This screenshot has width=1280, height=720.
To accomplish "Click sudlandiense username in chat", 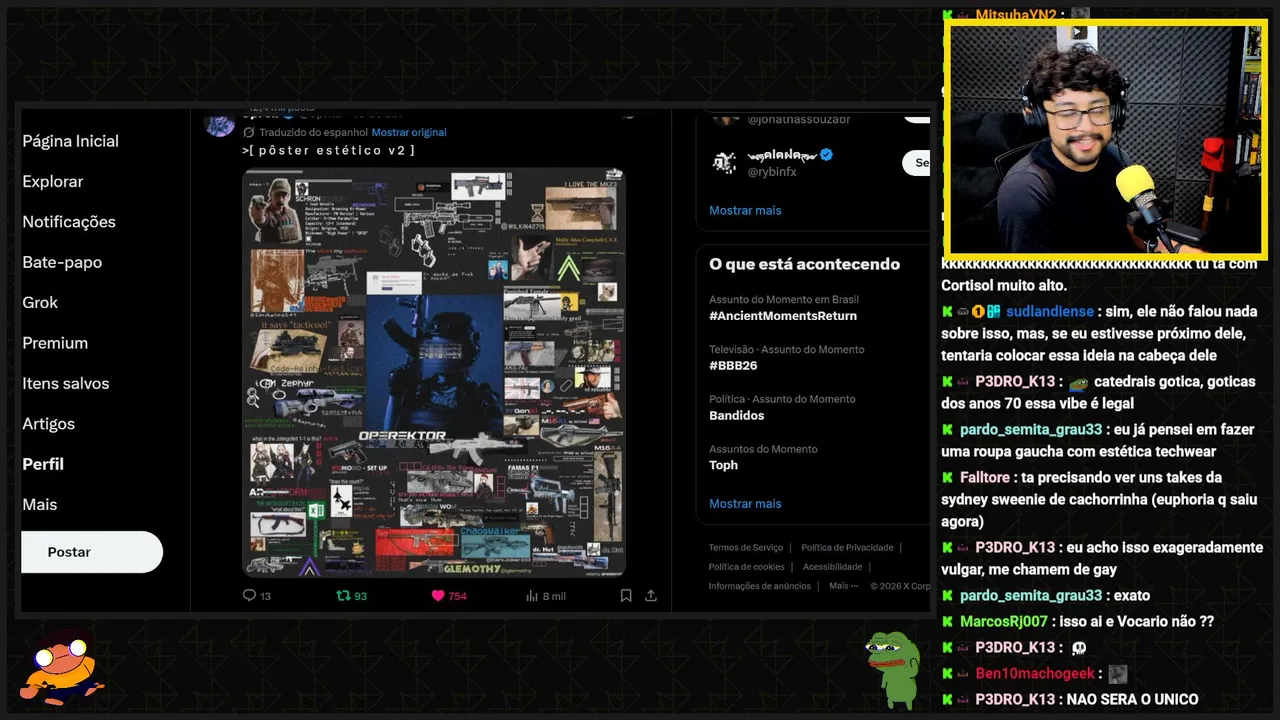I will click(x=1050, y=311).
